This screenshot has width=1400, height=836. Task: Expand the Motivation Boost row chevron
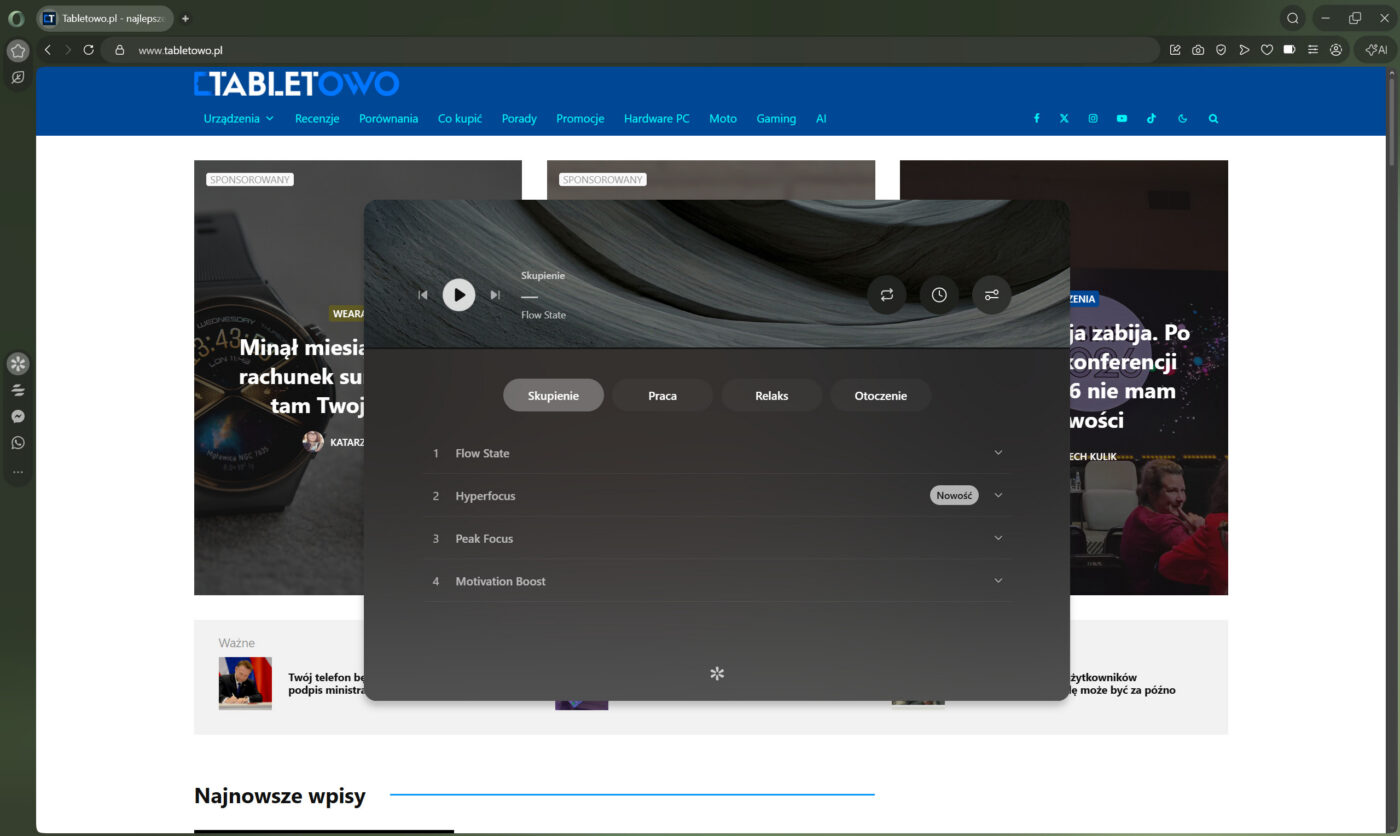998,580
